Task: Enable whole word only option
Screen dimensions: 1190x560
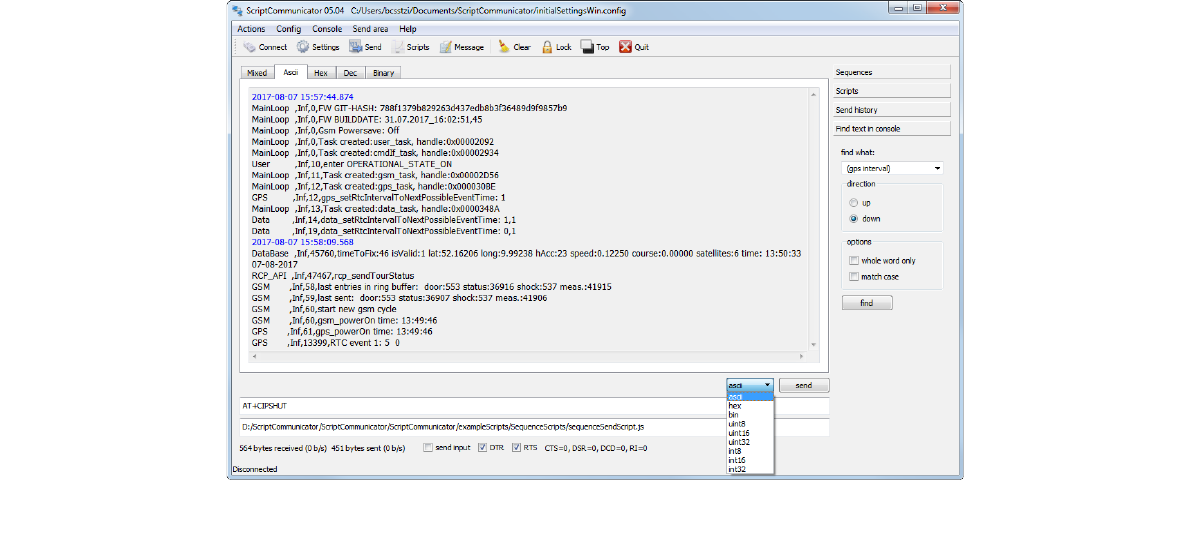Action: [x=854, y=260]
